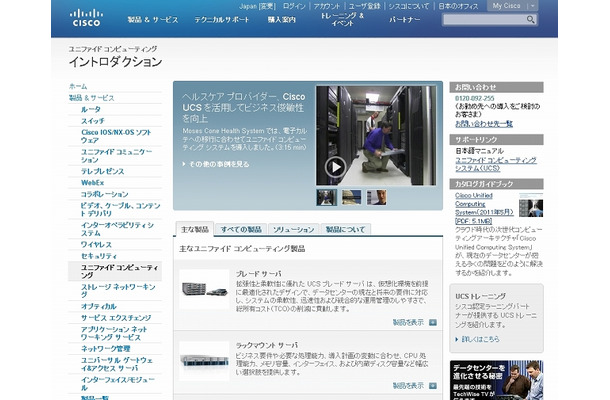Open テクニカルサポート top menu
The width and height of the screenshot is (610, 400).
point(221,19)
